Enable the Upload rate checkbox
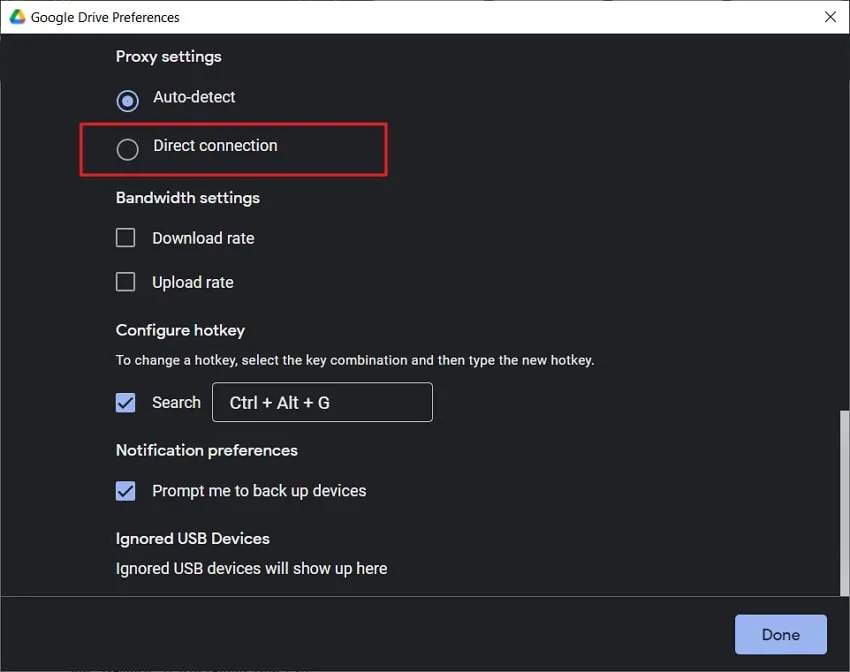This screenshot has height=672, width=850. point(125,281)
